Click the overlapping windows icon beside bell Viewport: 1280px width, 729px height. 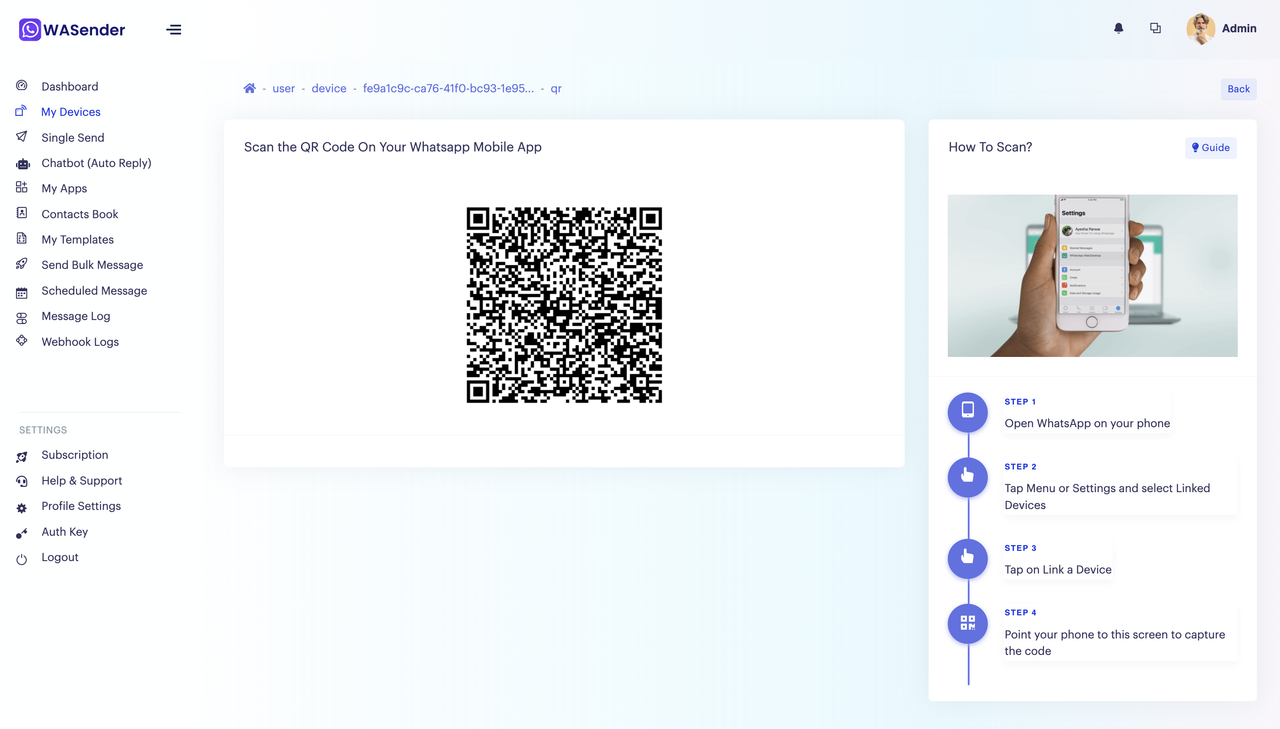[1155, 28]
